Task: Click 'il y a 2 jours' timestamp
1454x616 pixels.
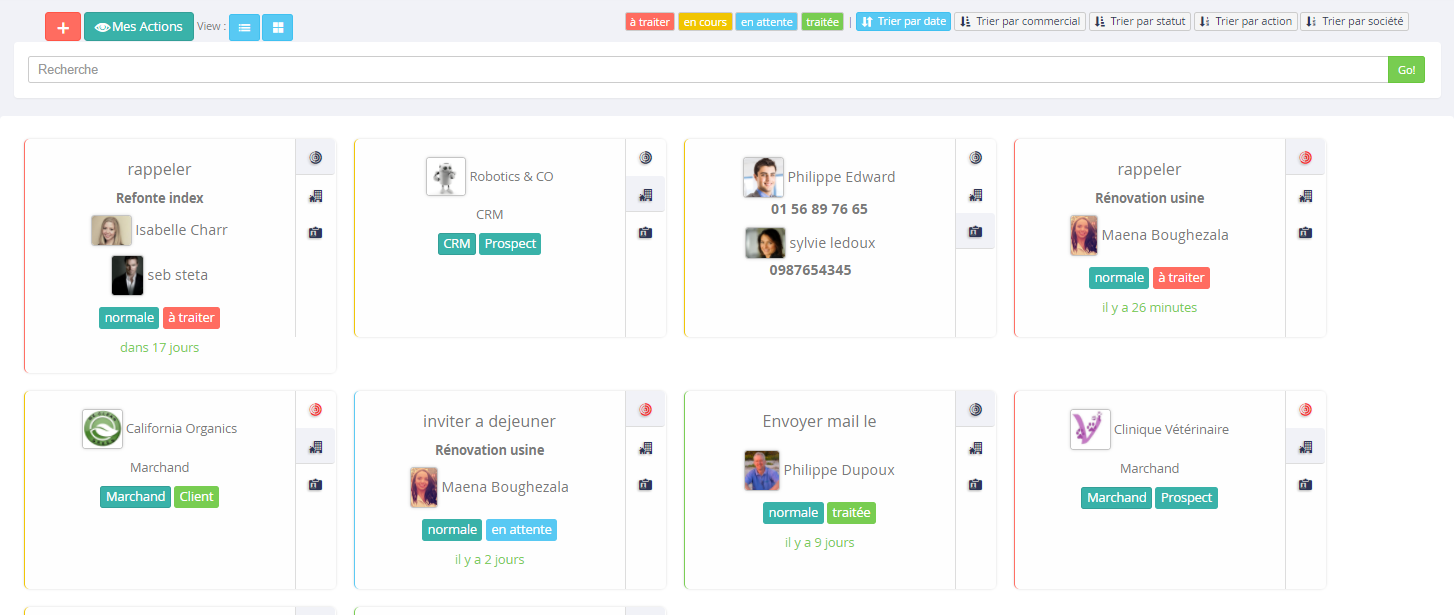Action: coord(490,560)
